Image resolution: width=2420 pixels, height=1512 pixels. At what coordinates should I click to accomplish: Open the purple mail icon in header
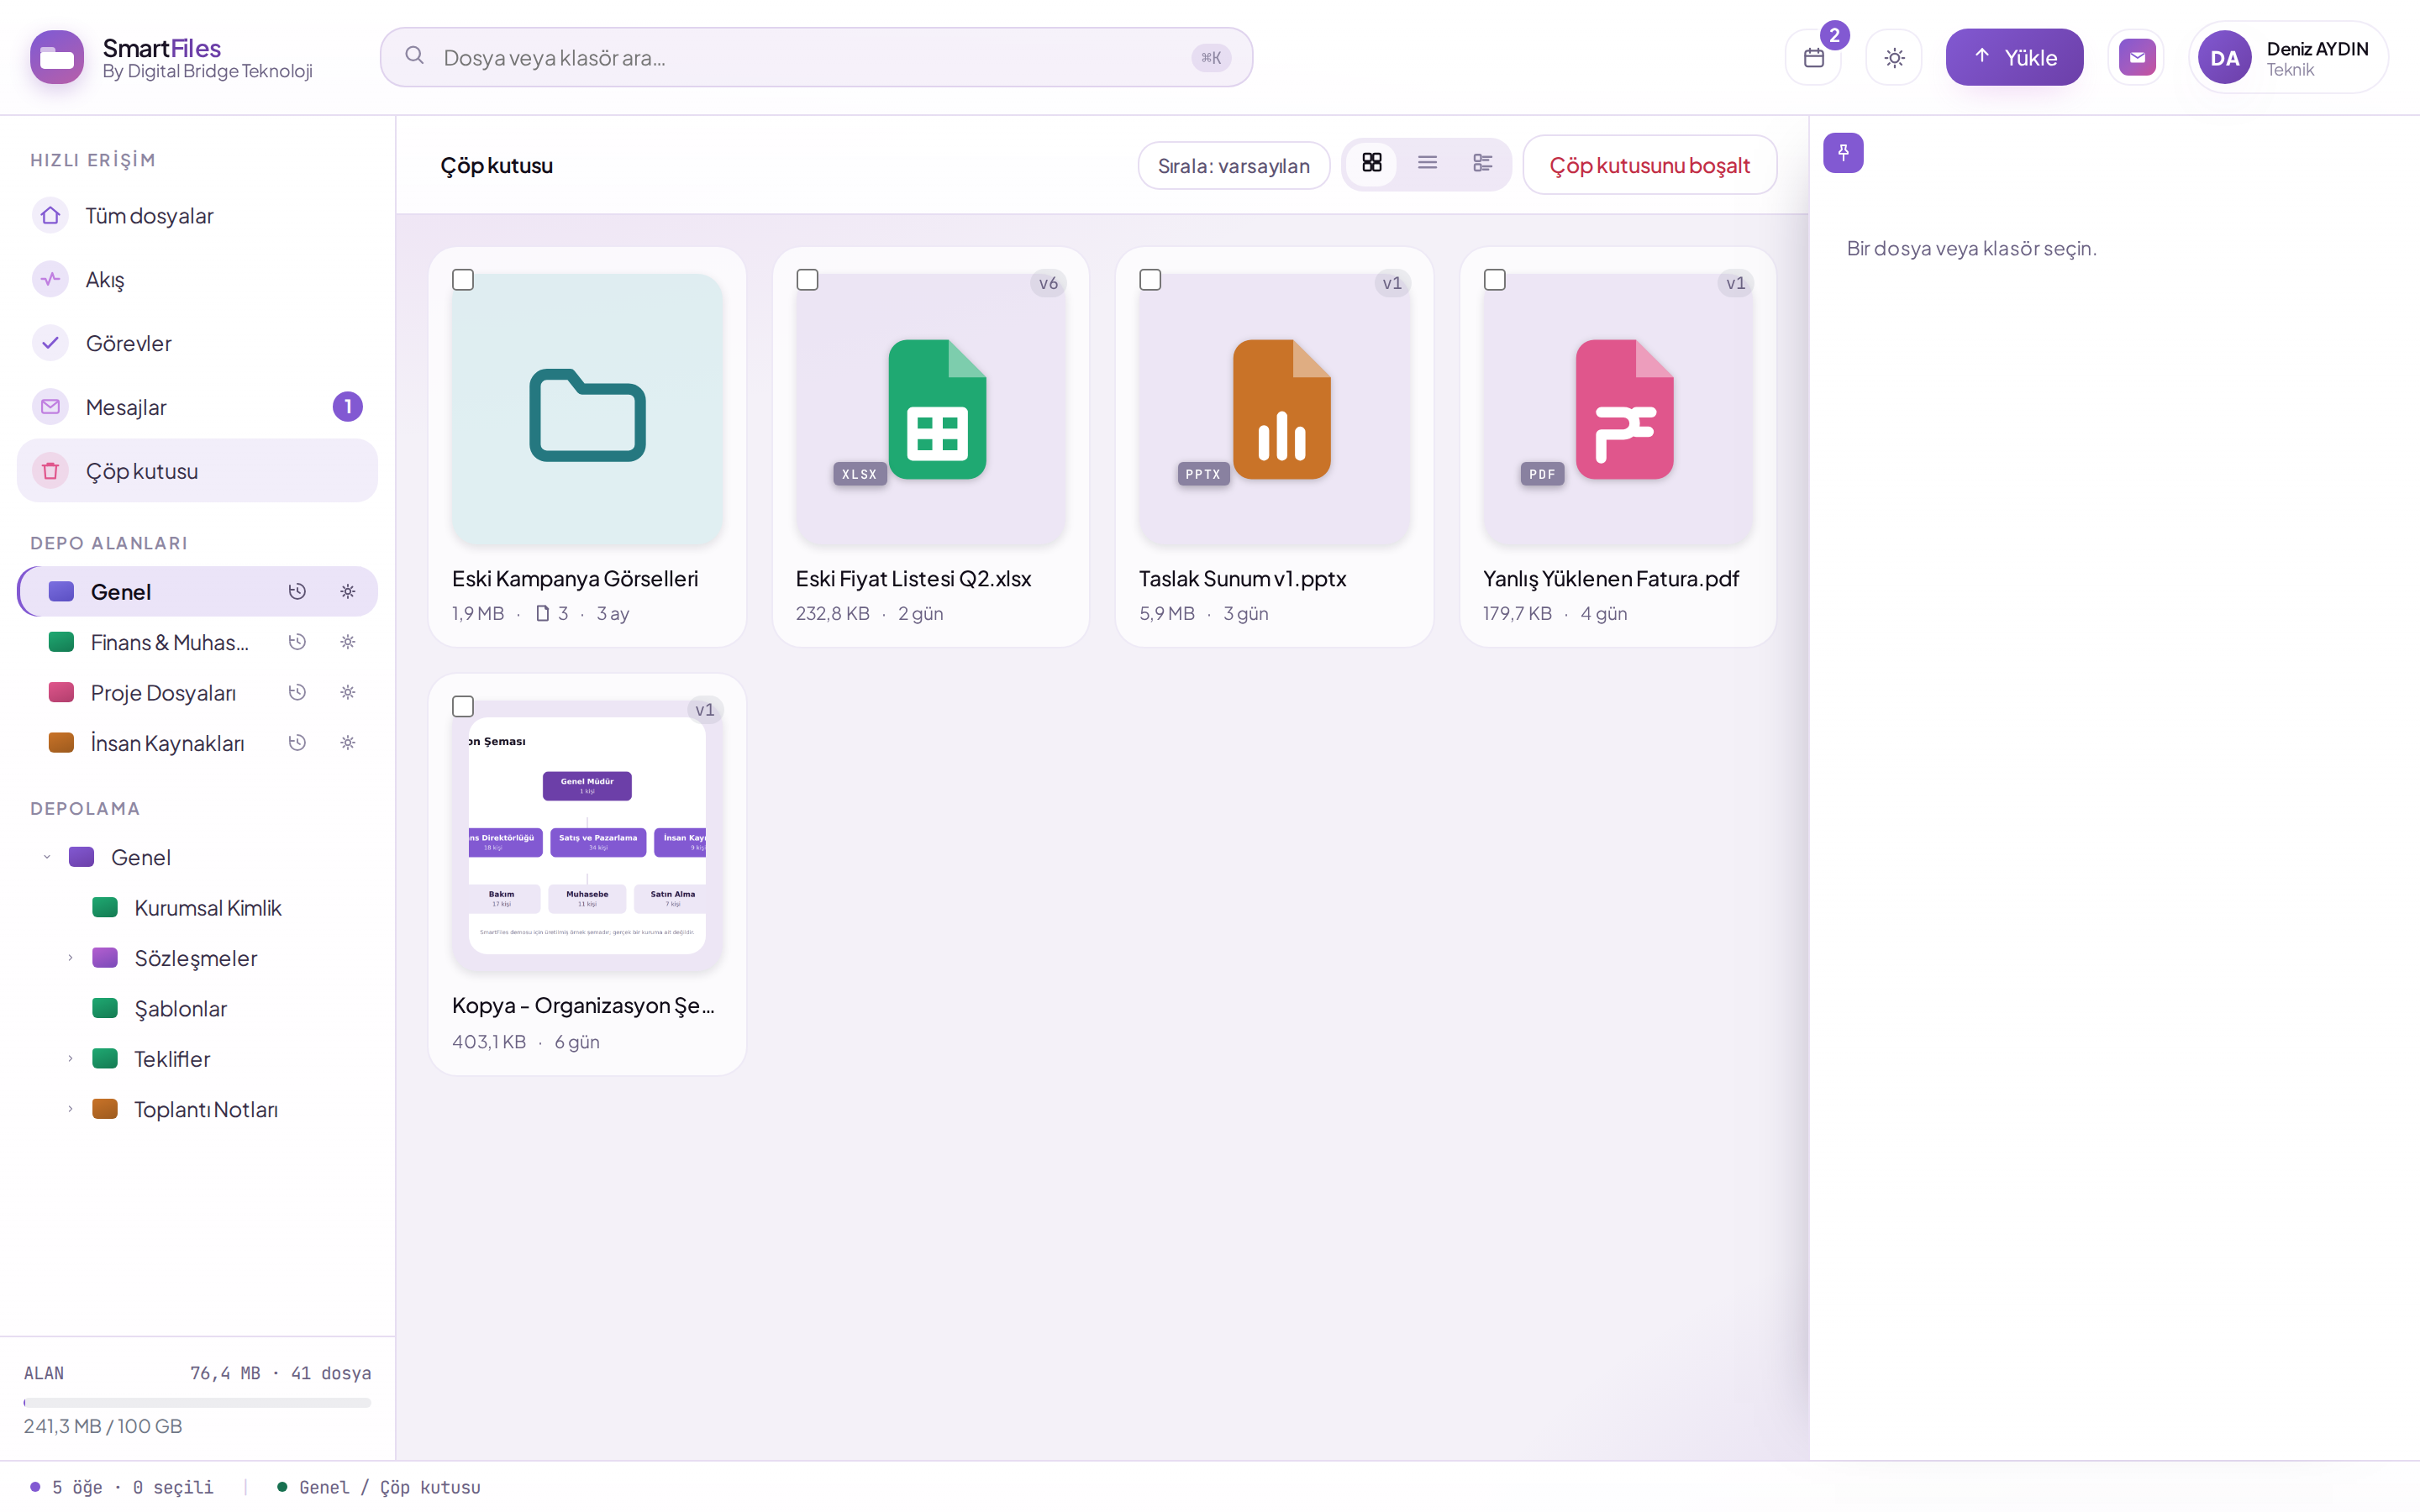pyautogui.click(x=2137, y=58)
